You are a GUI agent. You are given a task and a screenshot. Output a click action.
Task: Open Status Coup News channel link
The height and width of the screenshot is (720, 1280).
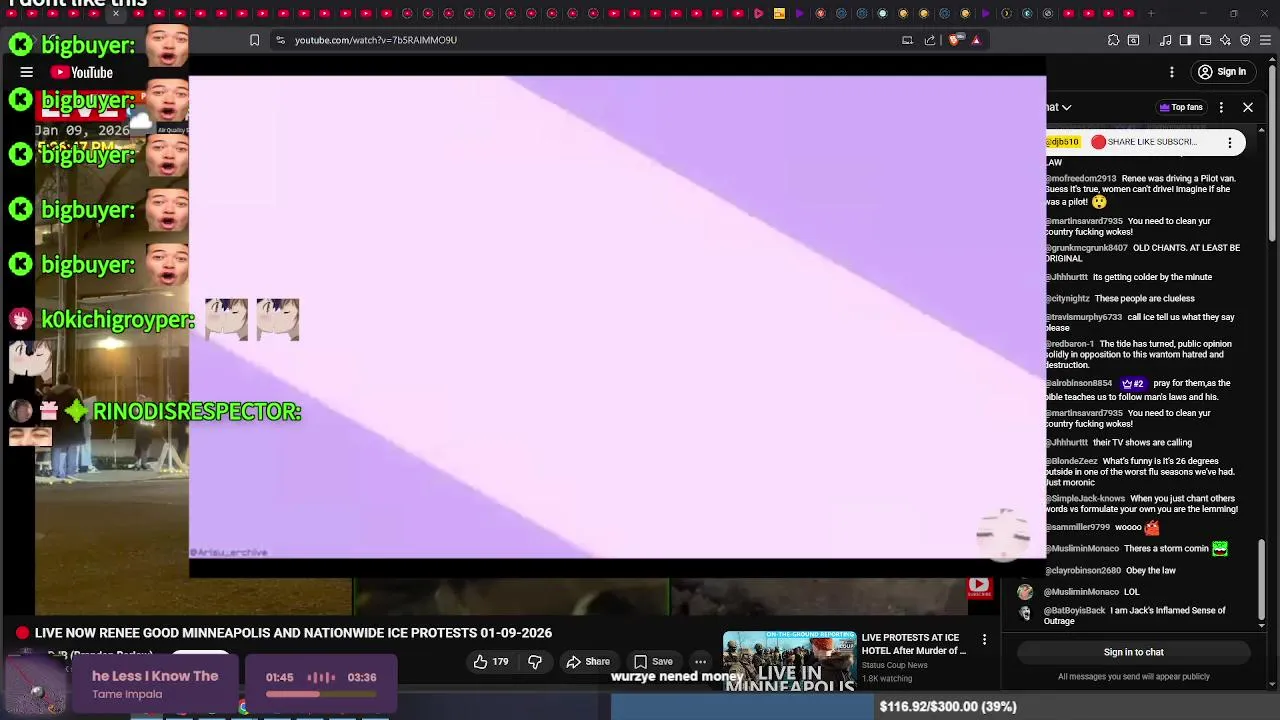895,665
